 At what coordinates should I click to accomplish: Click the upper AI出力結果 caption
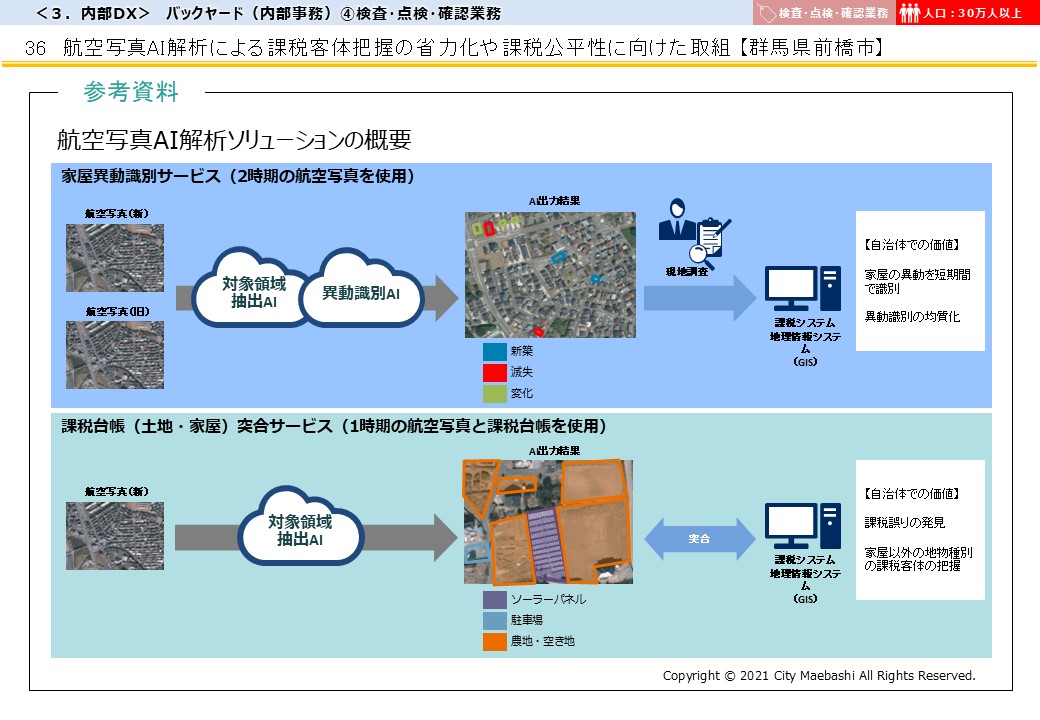554,201
